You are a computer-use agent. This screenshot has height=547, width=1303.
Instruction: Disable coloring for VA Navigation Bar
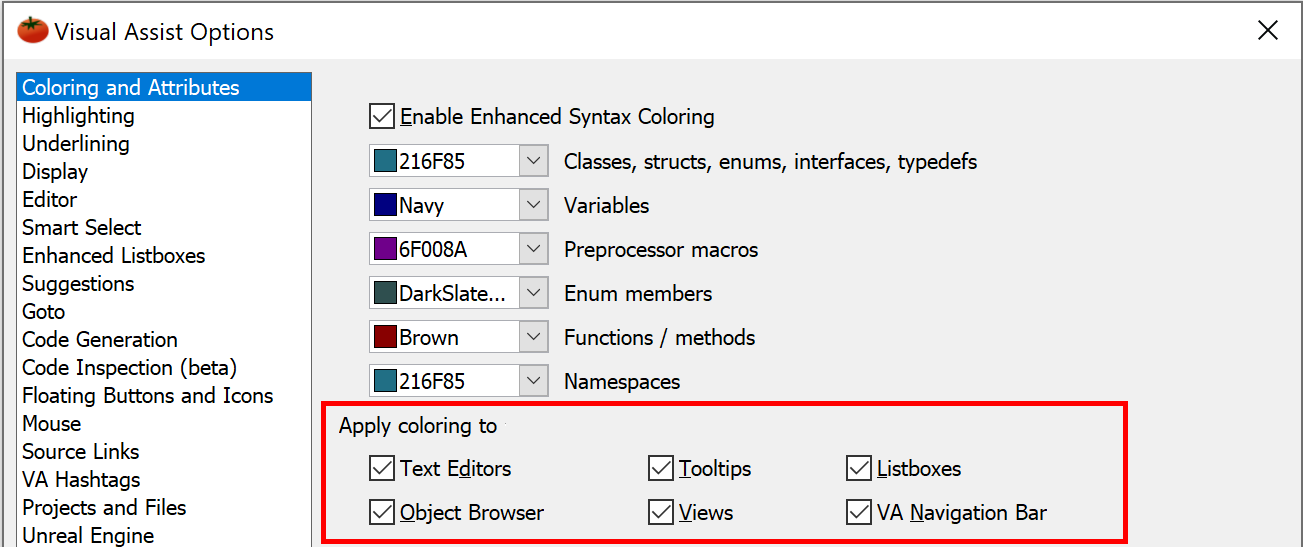pos(859,512)
